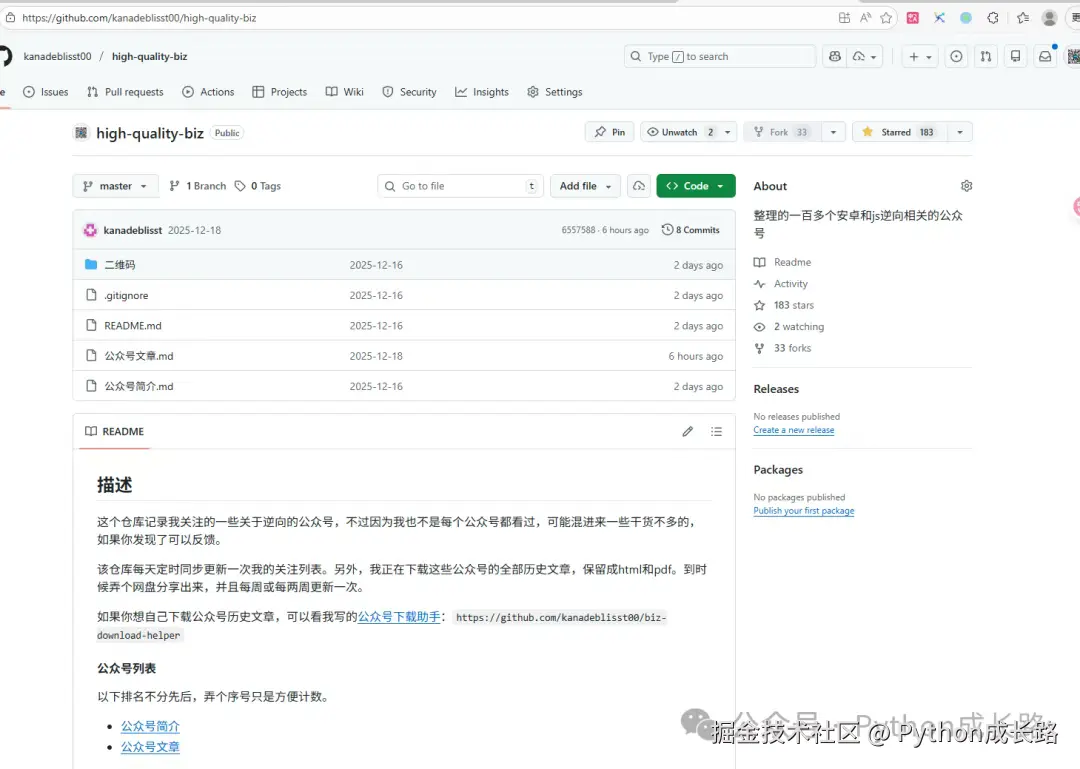The height and width of the screenshot is (769, 1080).
Task: Open the Projects tab
Action: pos(280,92)
